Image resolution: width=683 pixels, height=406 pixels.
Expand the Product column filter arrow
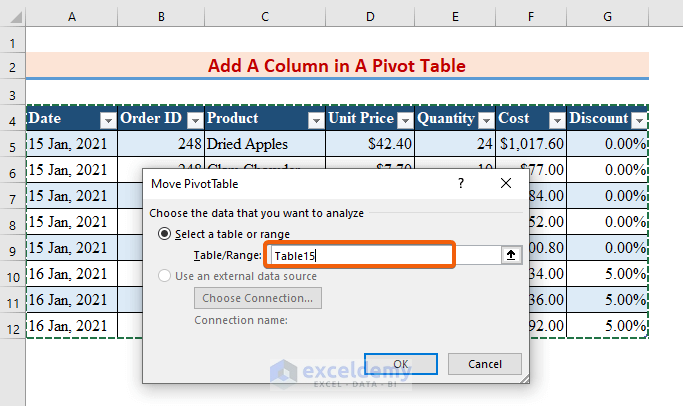click(316, 120)
